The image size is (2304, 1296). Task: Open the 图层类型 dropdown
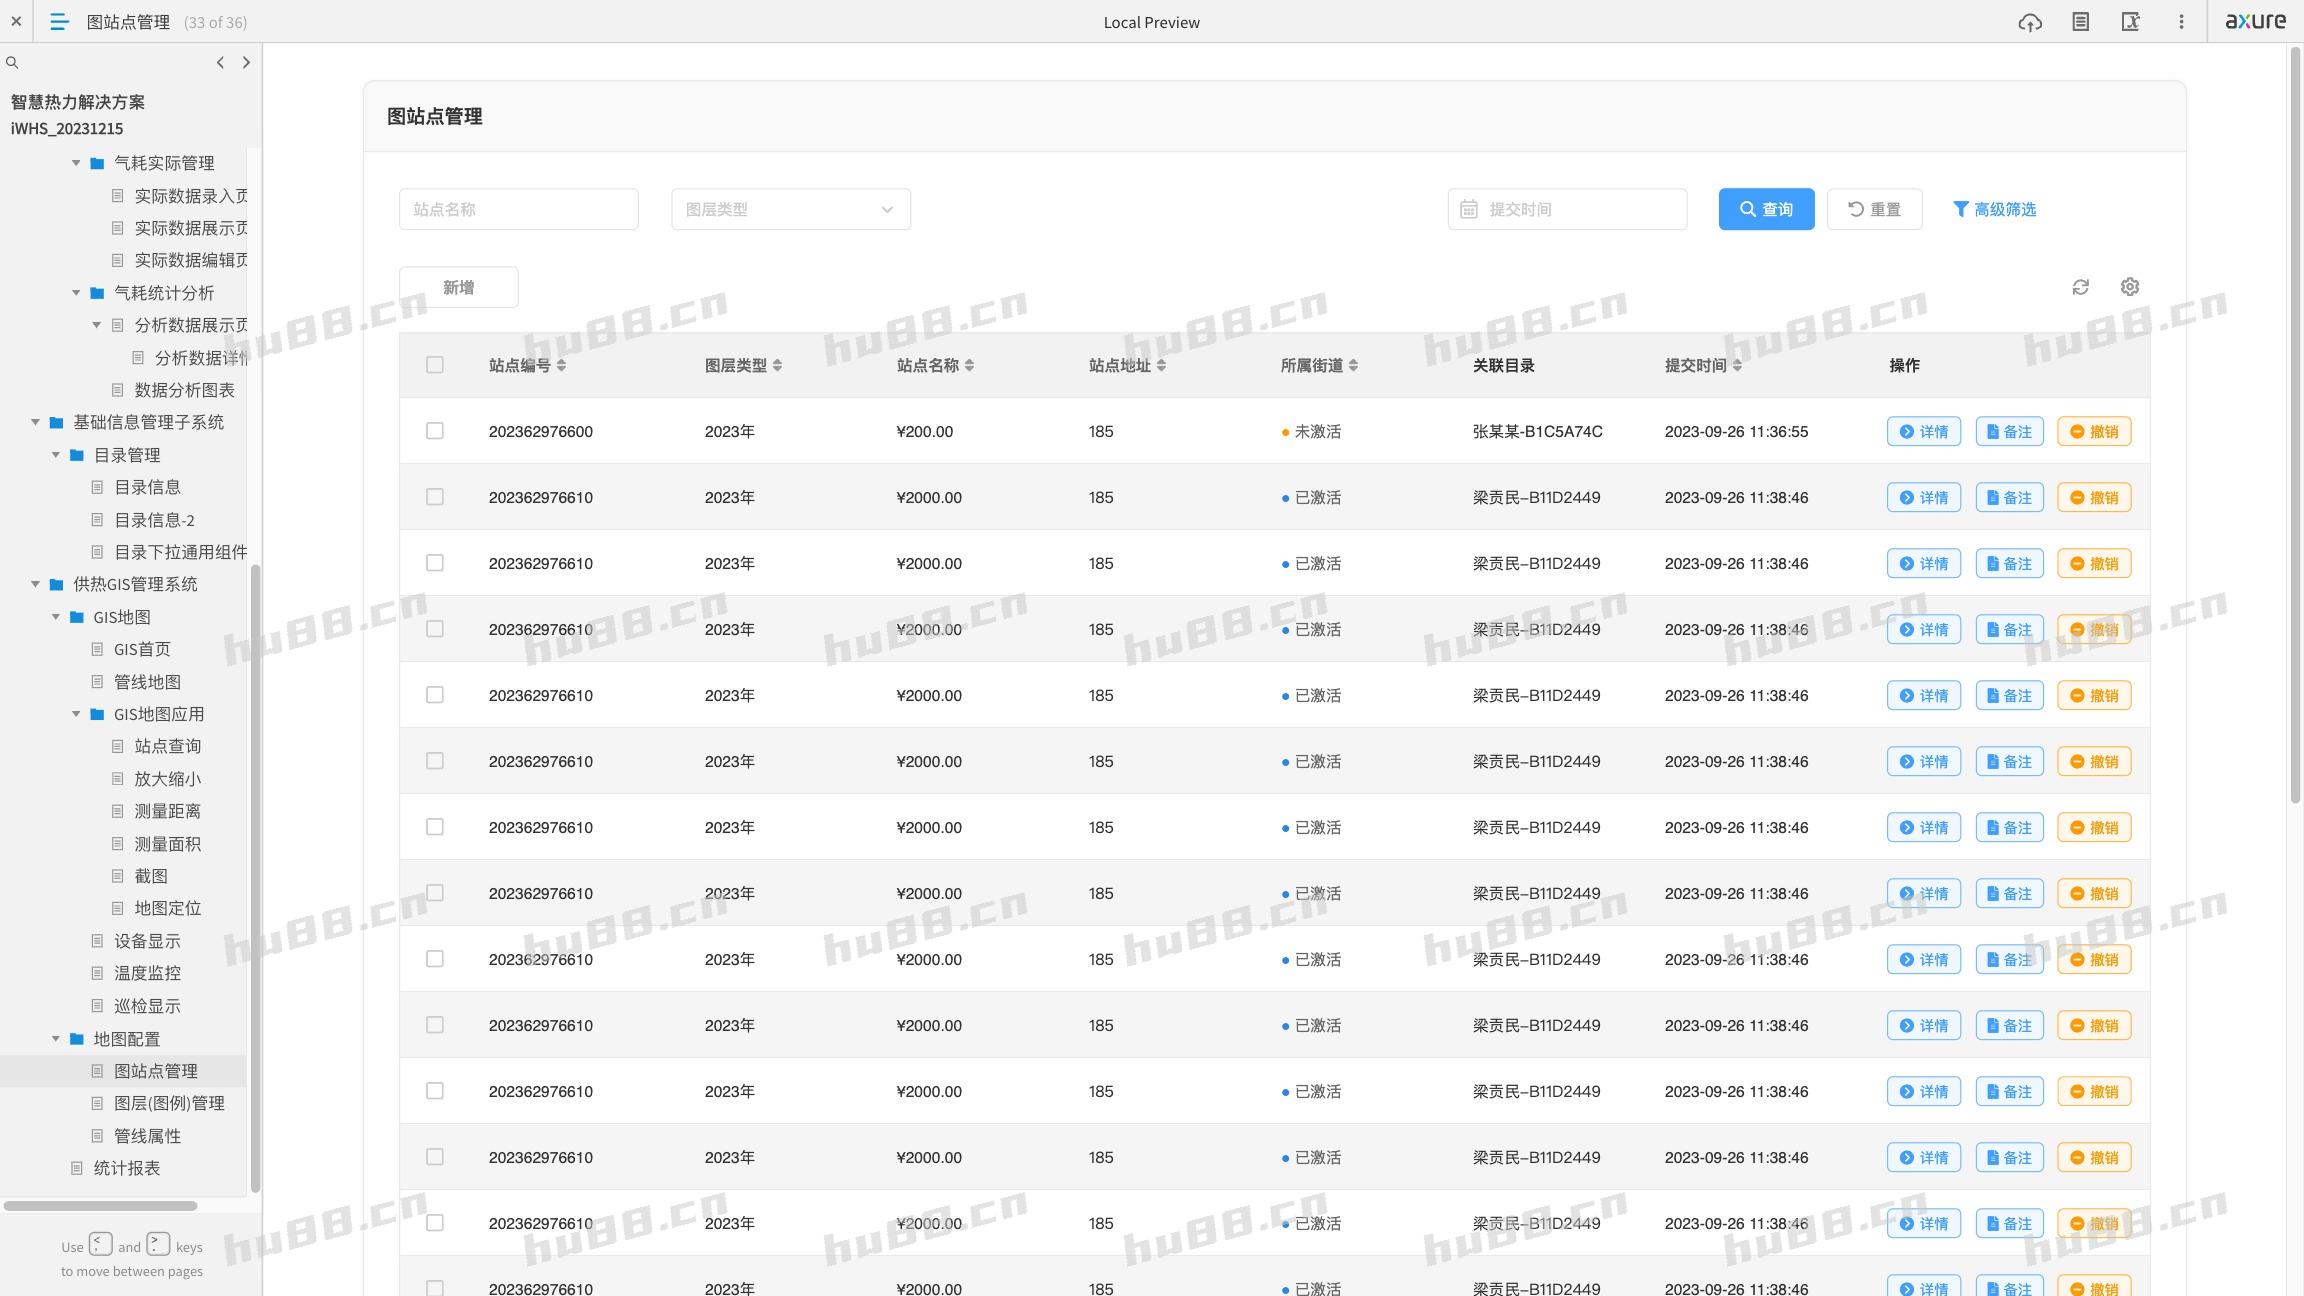pyautogui.click(x=790, y=209)
